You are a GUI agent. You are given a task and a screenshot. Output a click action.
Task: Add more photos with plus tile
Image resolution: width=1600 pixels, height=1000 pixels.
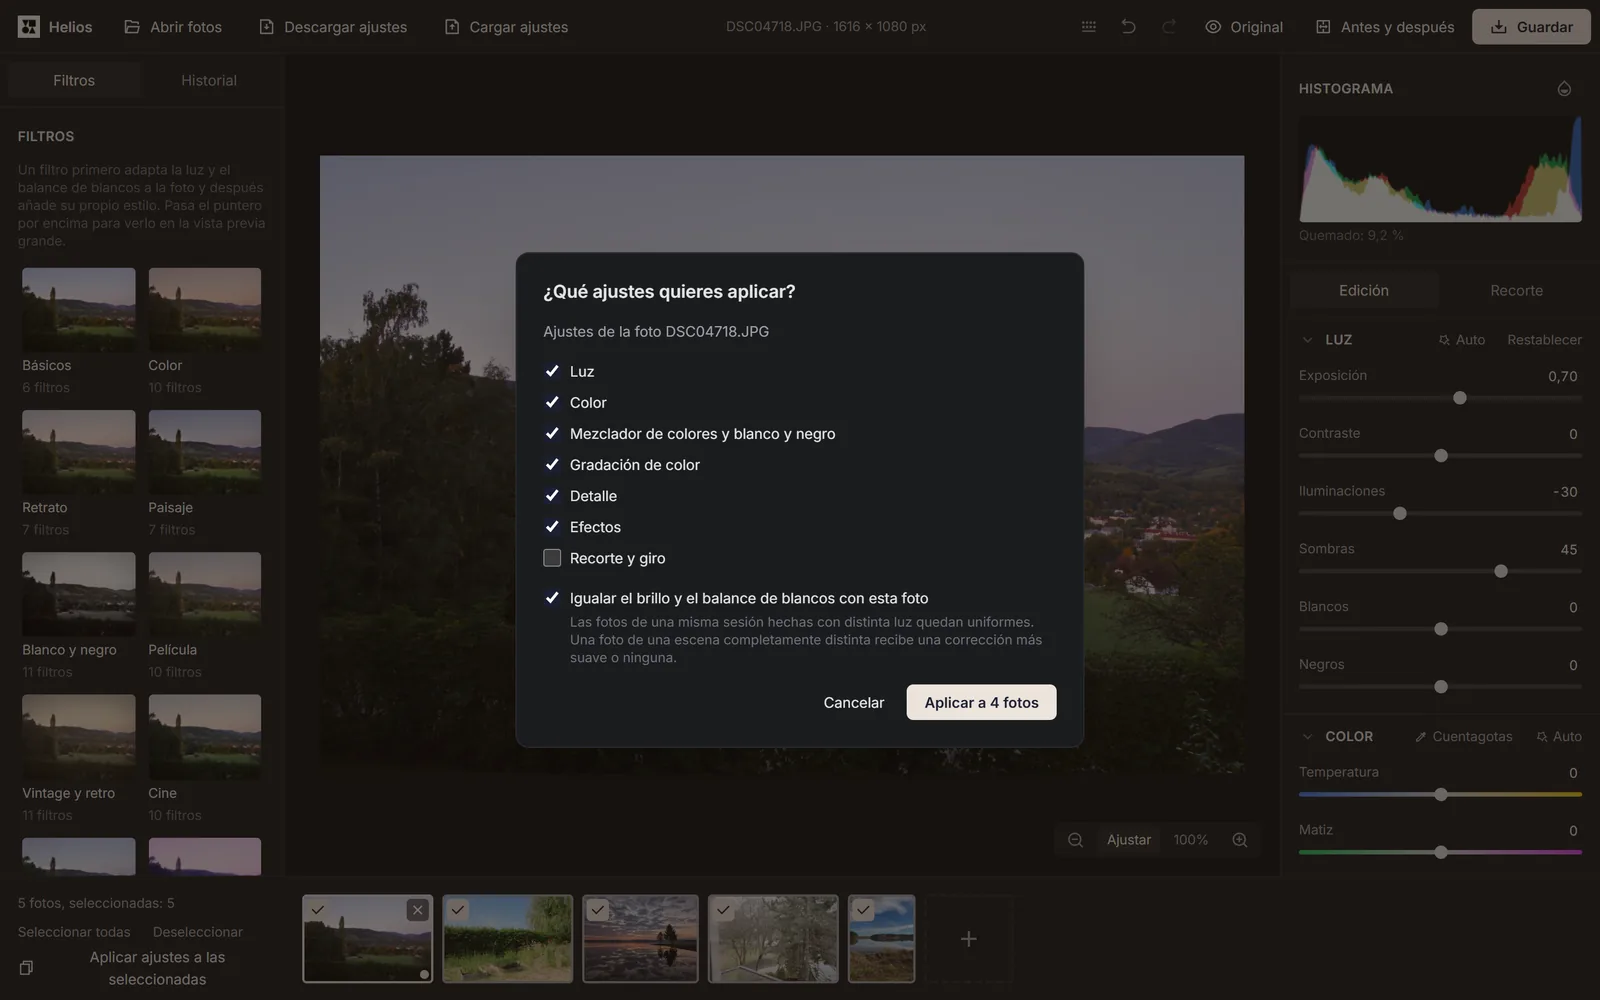968,939
